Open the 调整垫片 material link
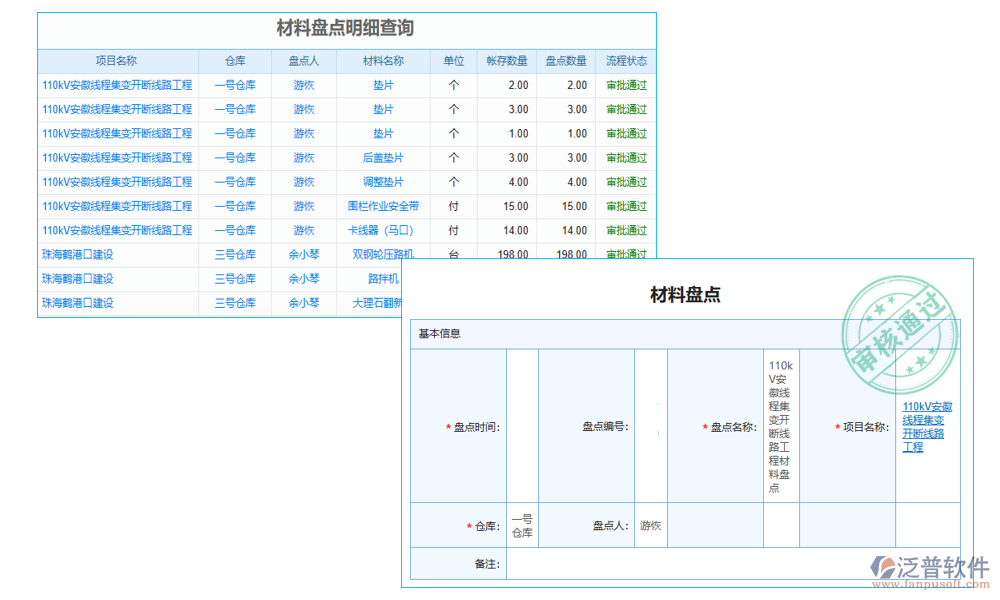The width and height of the screenshot is (1000, 600). coord(385,182)
